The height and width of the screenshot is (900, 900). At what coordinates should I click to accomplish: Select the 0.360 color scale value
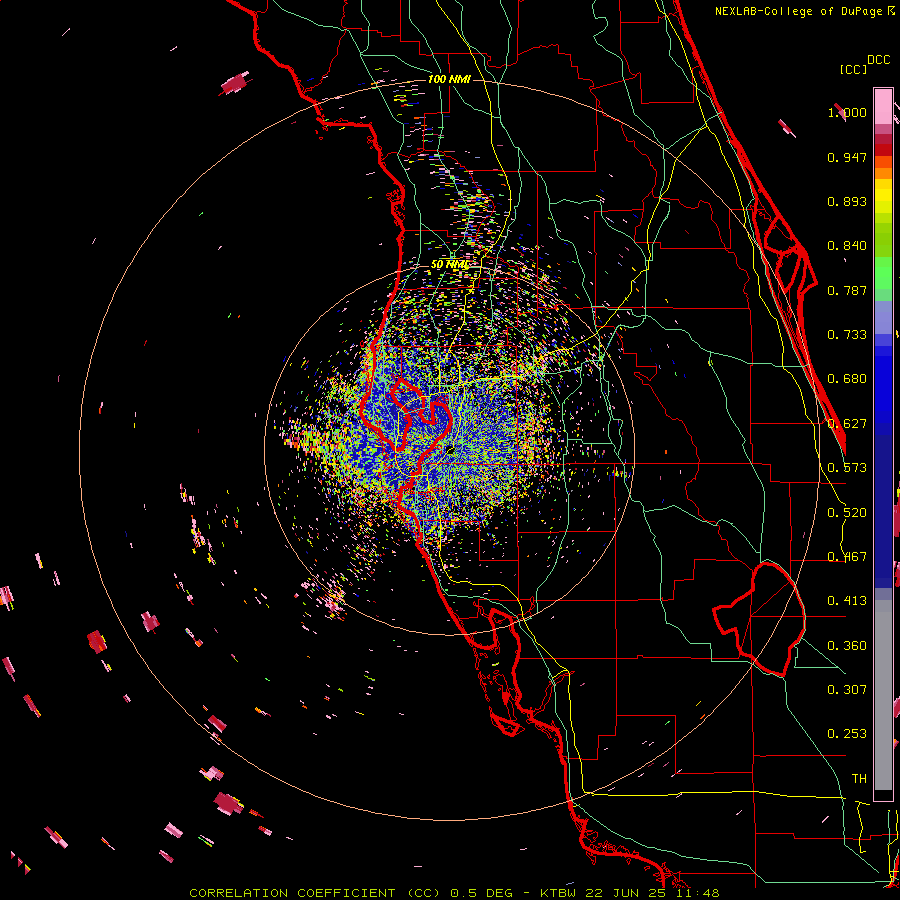pos(847,646)
